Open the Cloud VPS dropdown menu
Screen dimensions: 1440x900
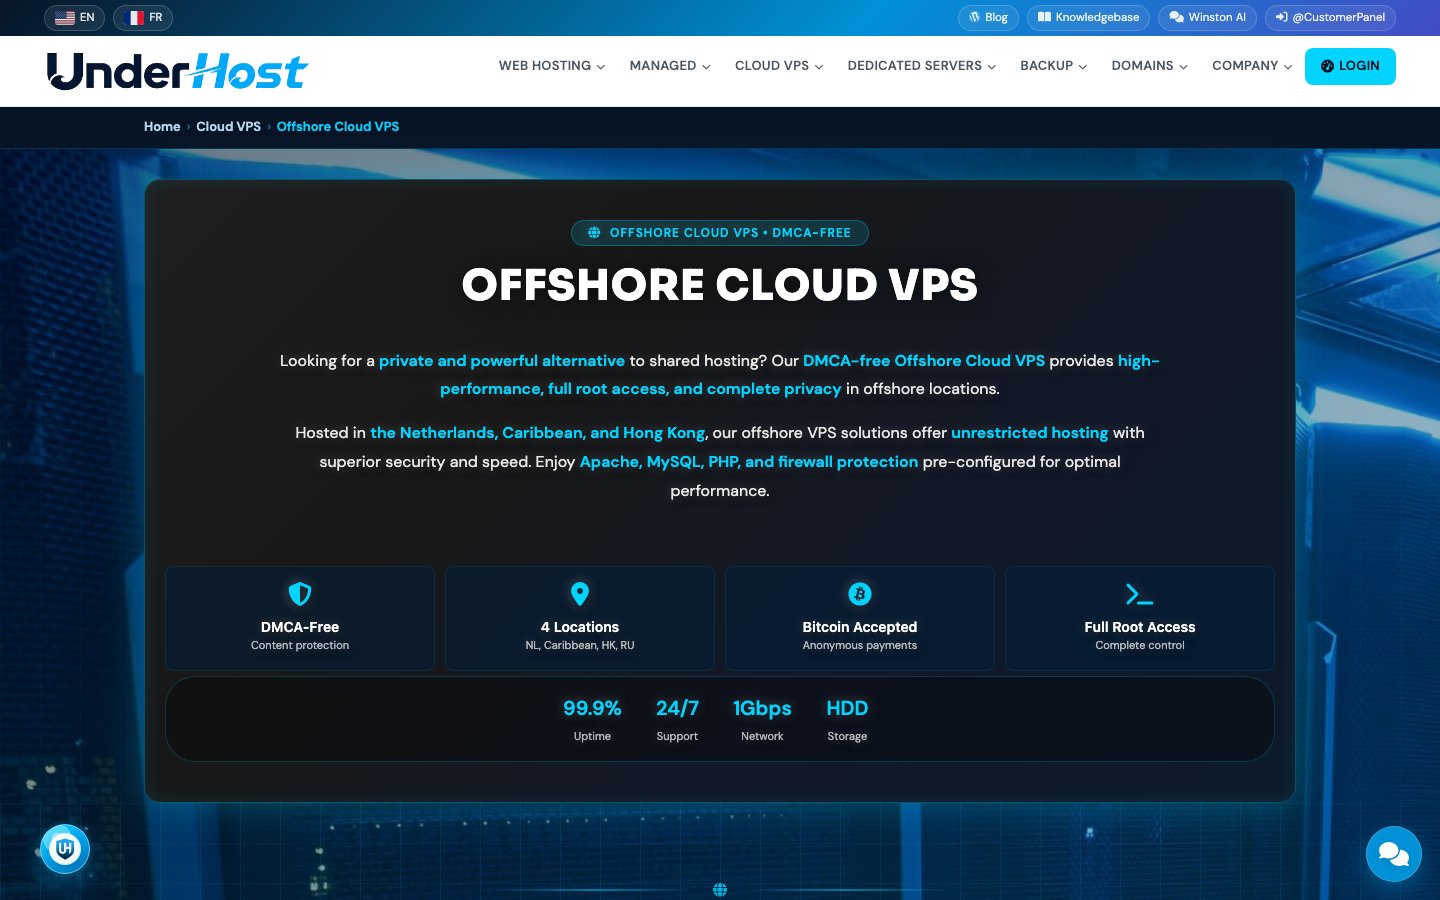click(x=779, y=66)
